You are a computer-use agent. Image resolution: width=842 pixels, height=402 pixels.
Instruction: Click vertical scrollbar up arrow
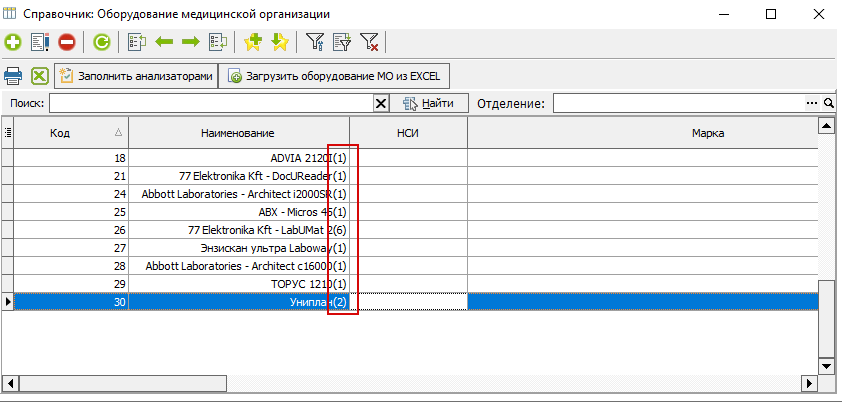[826, 126]
